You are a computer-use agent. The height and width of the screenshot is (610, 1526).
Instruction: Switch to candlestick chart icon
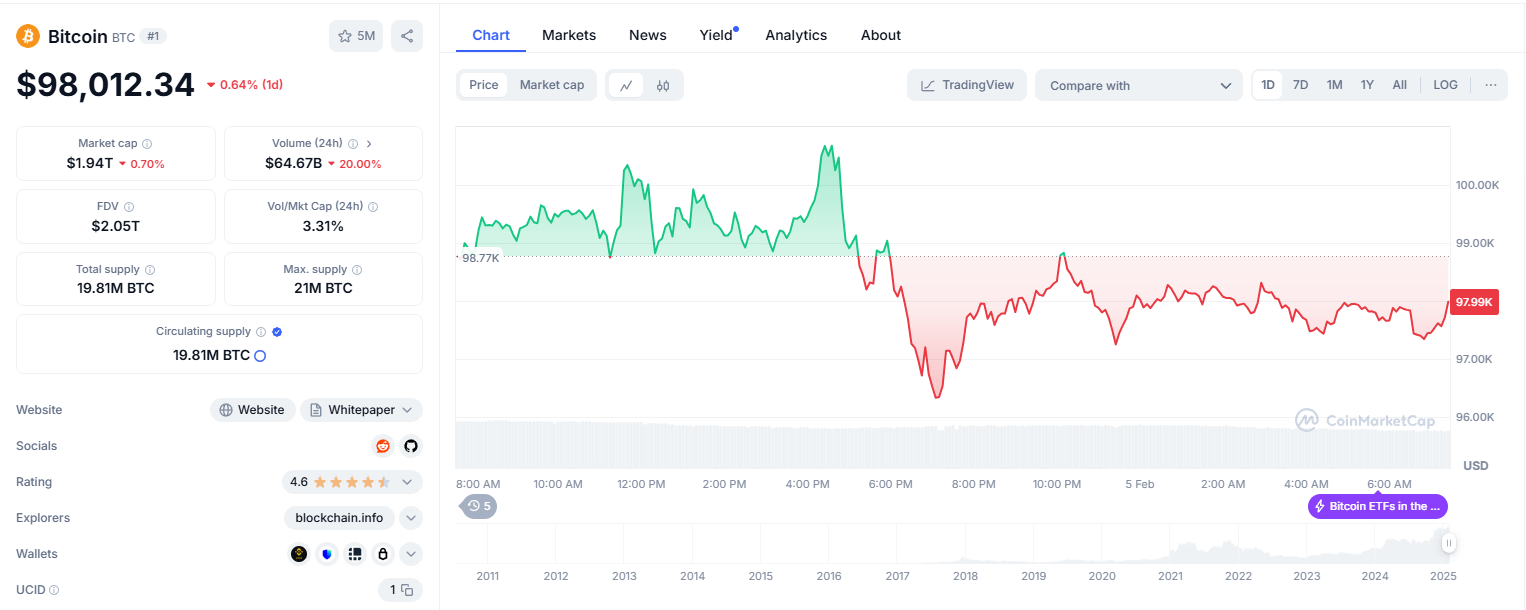(x=663, y=85)
